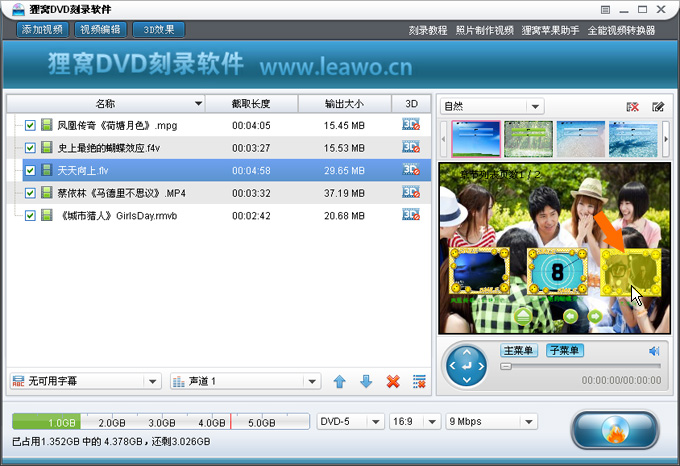Switch to the 主菜单 tab
Screen dimensions: 680x466
pos(519,351)
